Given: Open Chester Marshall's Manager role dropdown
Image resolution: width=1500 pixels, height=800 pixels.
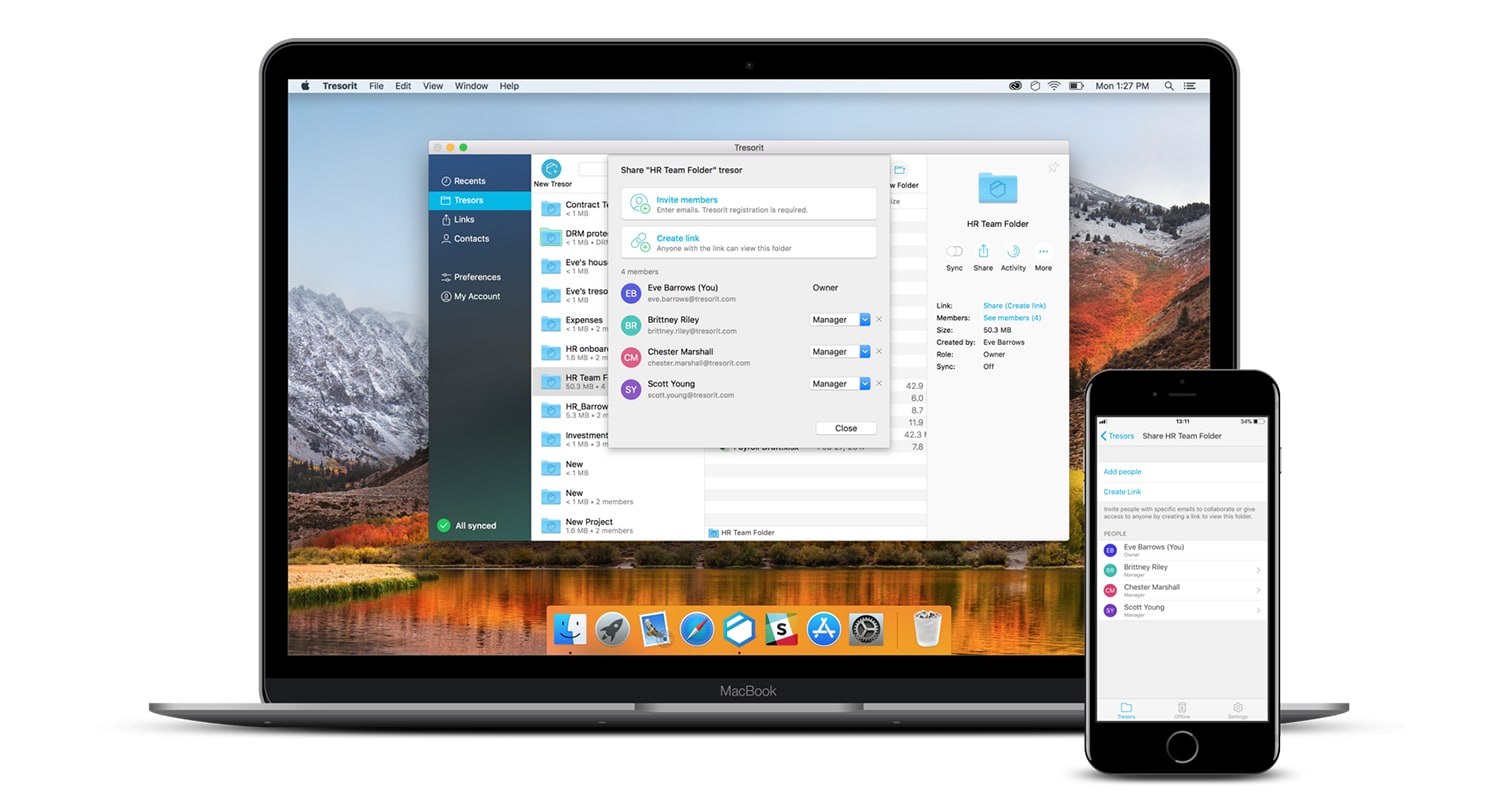Looking at the screenshot, I should point(840,352).
